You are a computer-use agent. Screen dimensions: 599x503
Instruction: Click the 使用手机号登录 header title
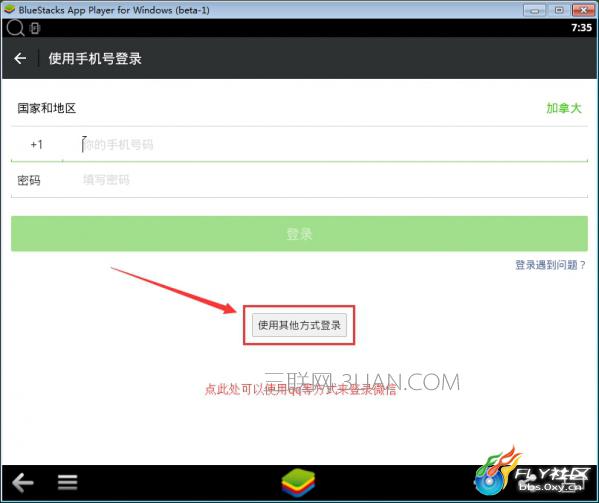(95, 58)
